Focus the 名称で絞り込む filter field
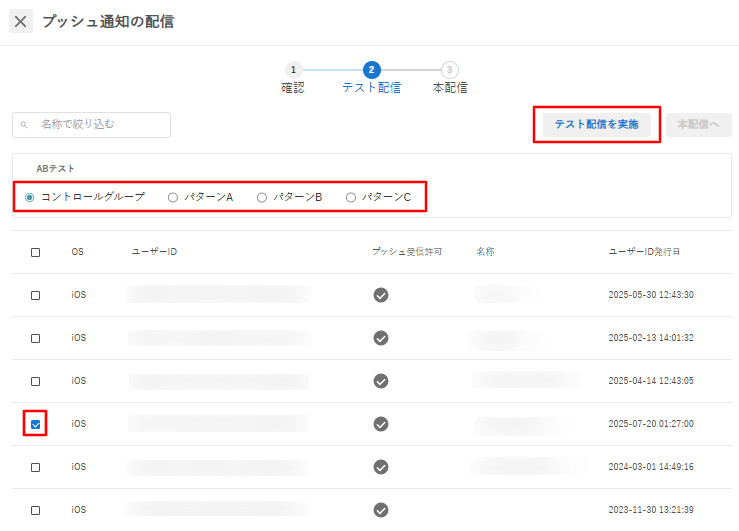This screenshot has width=739, height=531. 91,125
